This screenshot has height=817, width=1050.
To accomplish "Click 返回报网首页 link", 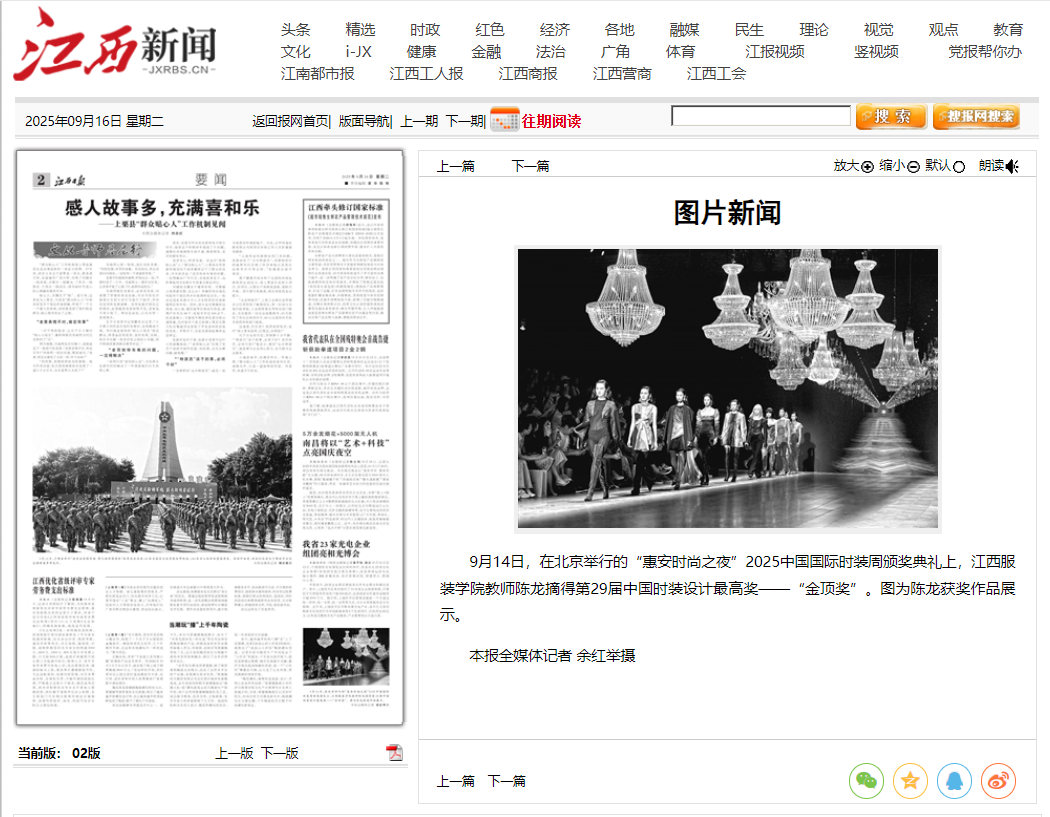I will pos(289,121).
